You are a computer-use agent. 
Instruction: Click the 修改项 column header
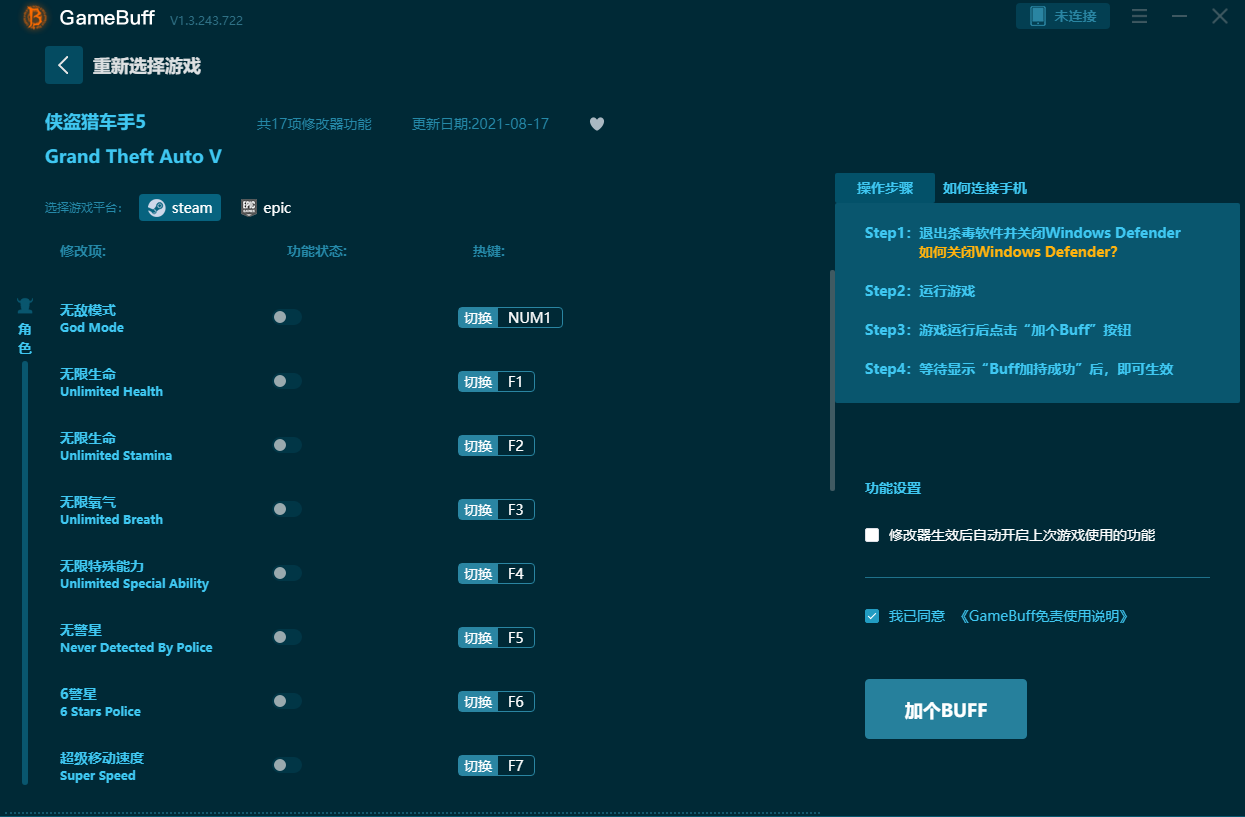coord(83,251)
